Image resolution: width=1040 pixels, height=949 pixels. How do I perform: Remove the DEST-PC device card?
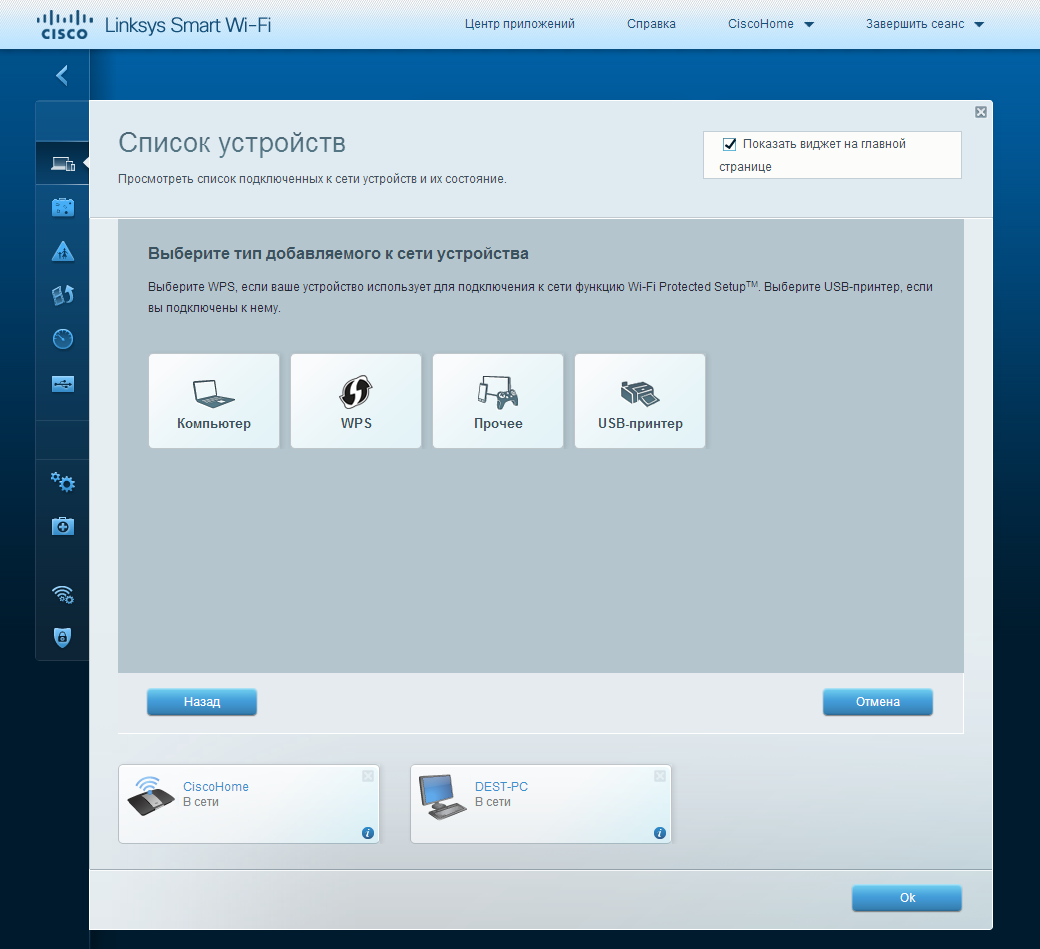[660, 776]
